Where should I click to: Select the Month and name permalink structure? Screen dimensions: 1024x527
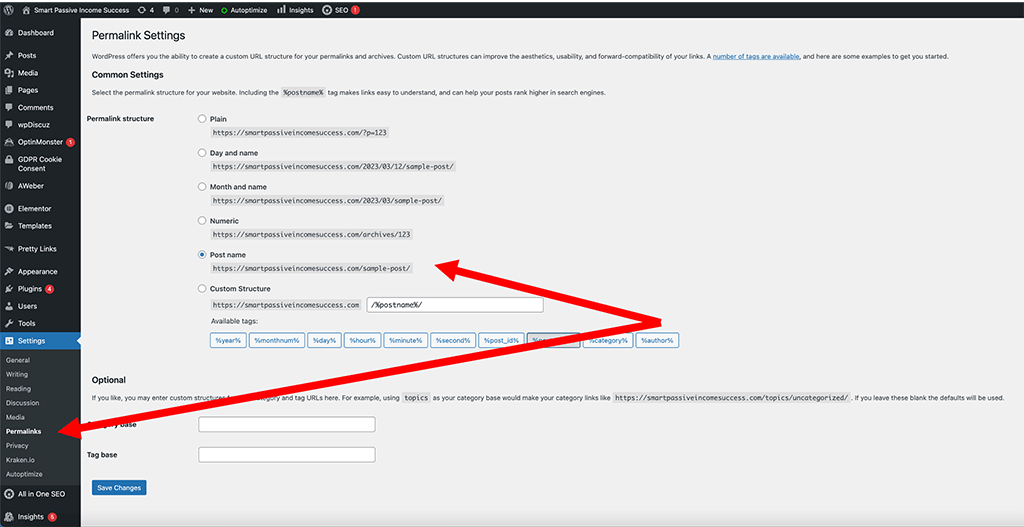click(x=202, y=187)
